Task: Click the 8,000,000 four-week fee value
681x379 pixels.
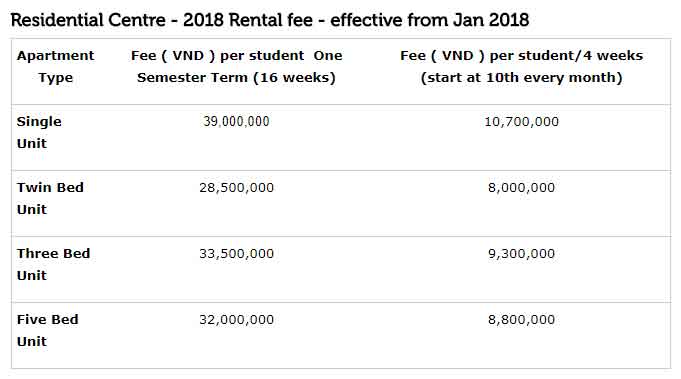Action: pos(521,188)
